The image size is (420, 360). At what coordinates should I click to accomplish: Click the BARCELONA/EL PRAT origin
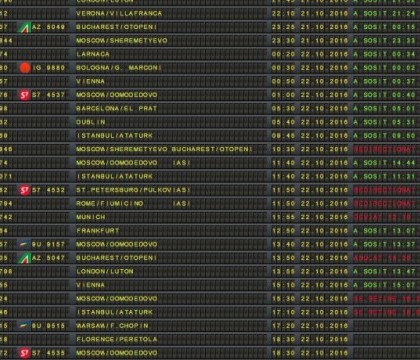pos(116,109)
